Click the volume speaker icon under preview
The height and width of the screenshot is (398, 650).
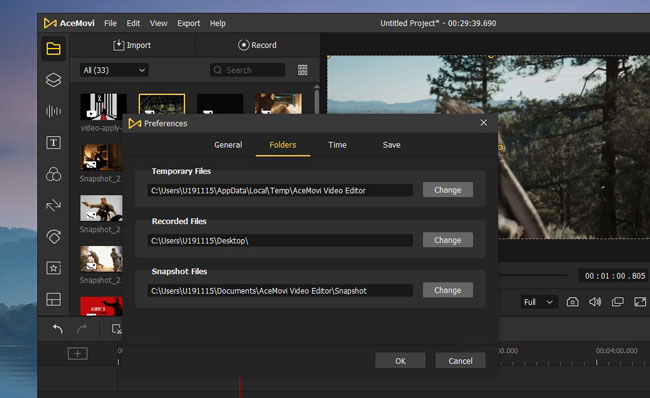pyautogui.click(x=595, y=302)
